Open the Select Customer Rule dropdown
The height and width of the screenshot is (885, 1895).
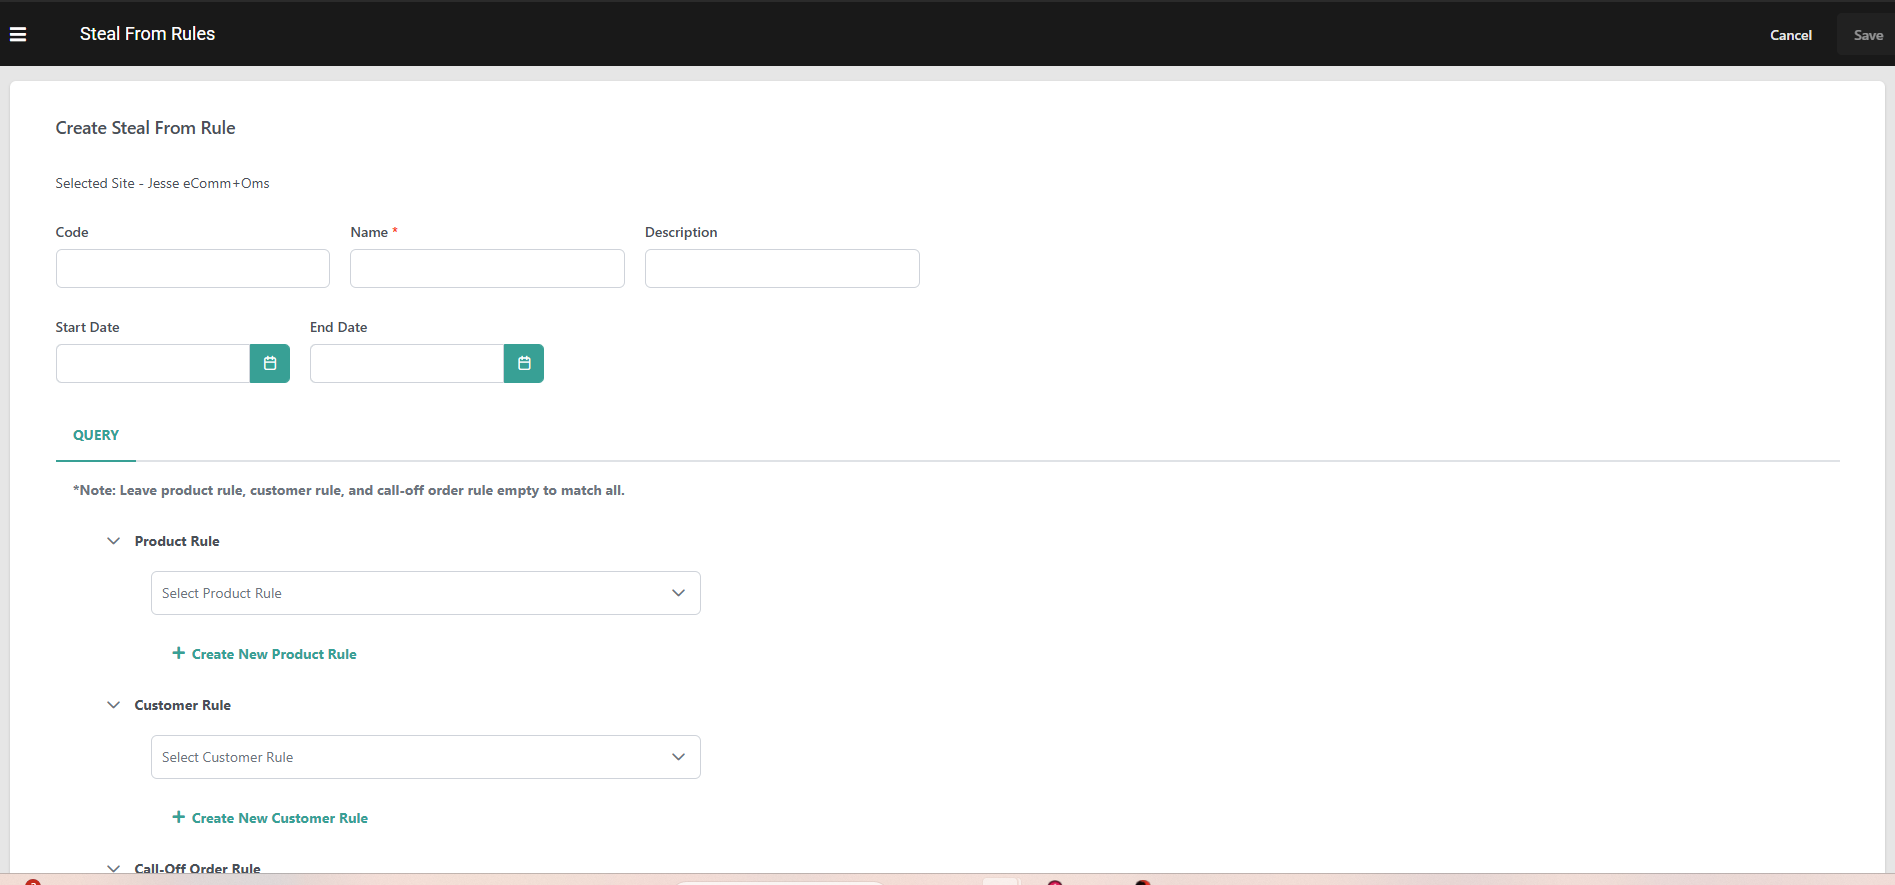pos(426,757)
